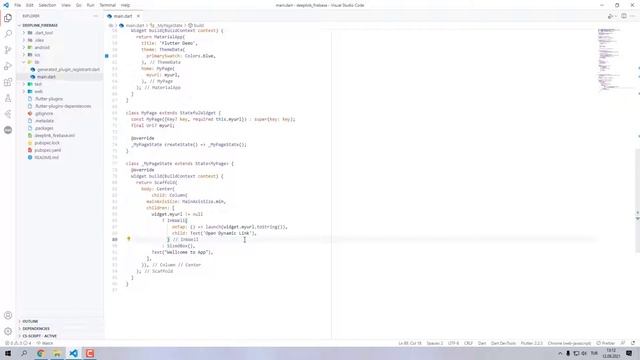
Task: Select Chrome (web-javascript) device in status bar
Action: tap(569, 343)
